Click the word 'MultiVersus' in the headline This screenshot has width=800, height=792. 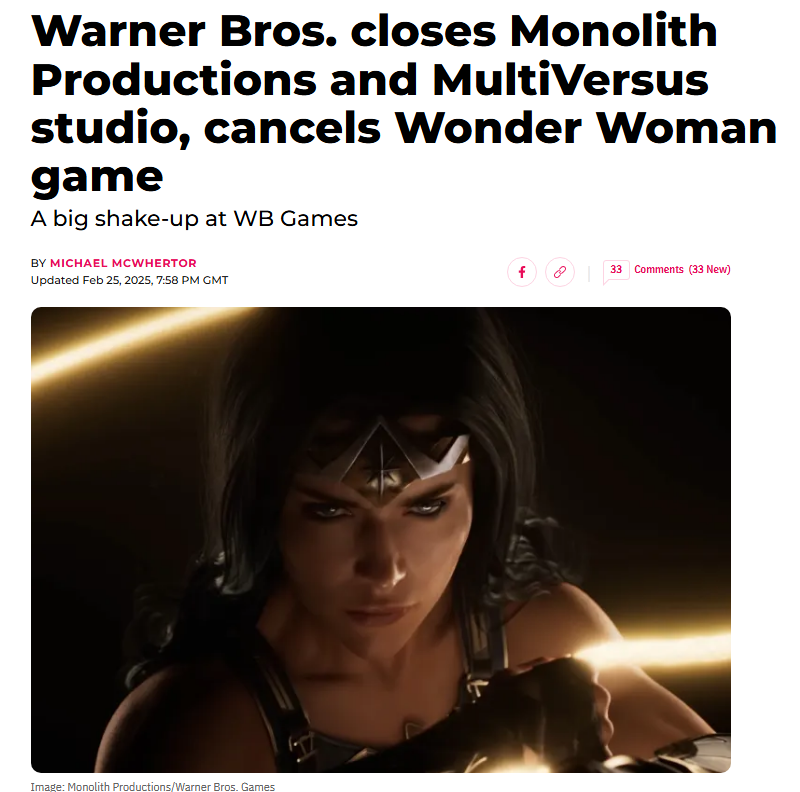pyautogui.click(x=570, y=80)
